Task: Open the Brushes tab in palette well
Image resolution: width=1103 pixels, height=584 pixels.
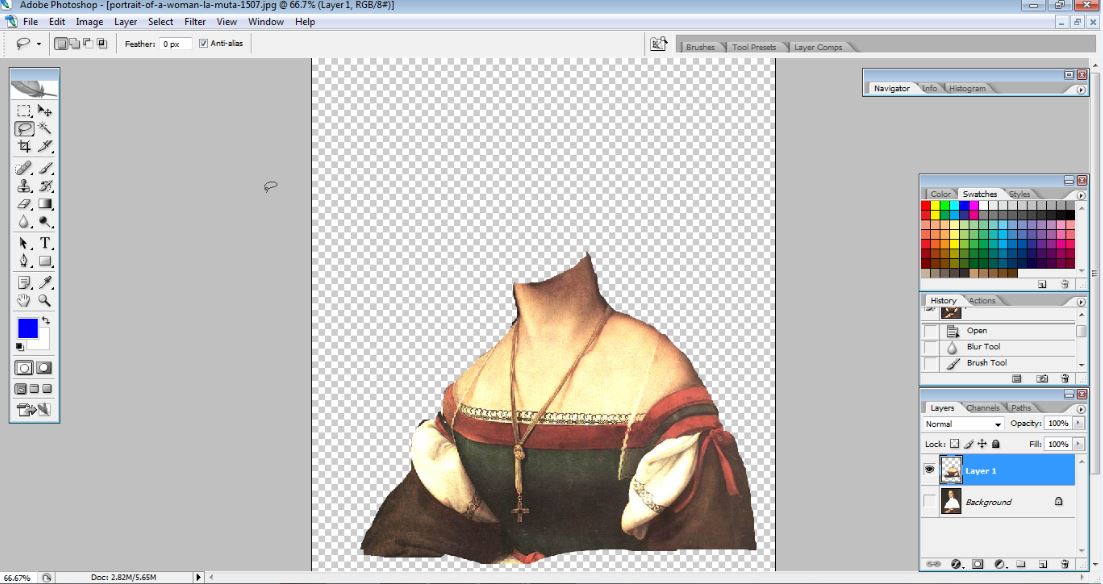Action: (x=700, y=47)
